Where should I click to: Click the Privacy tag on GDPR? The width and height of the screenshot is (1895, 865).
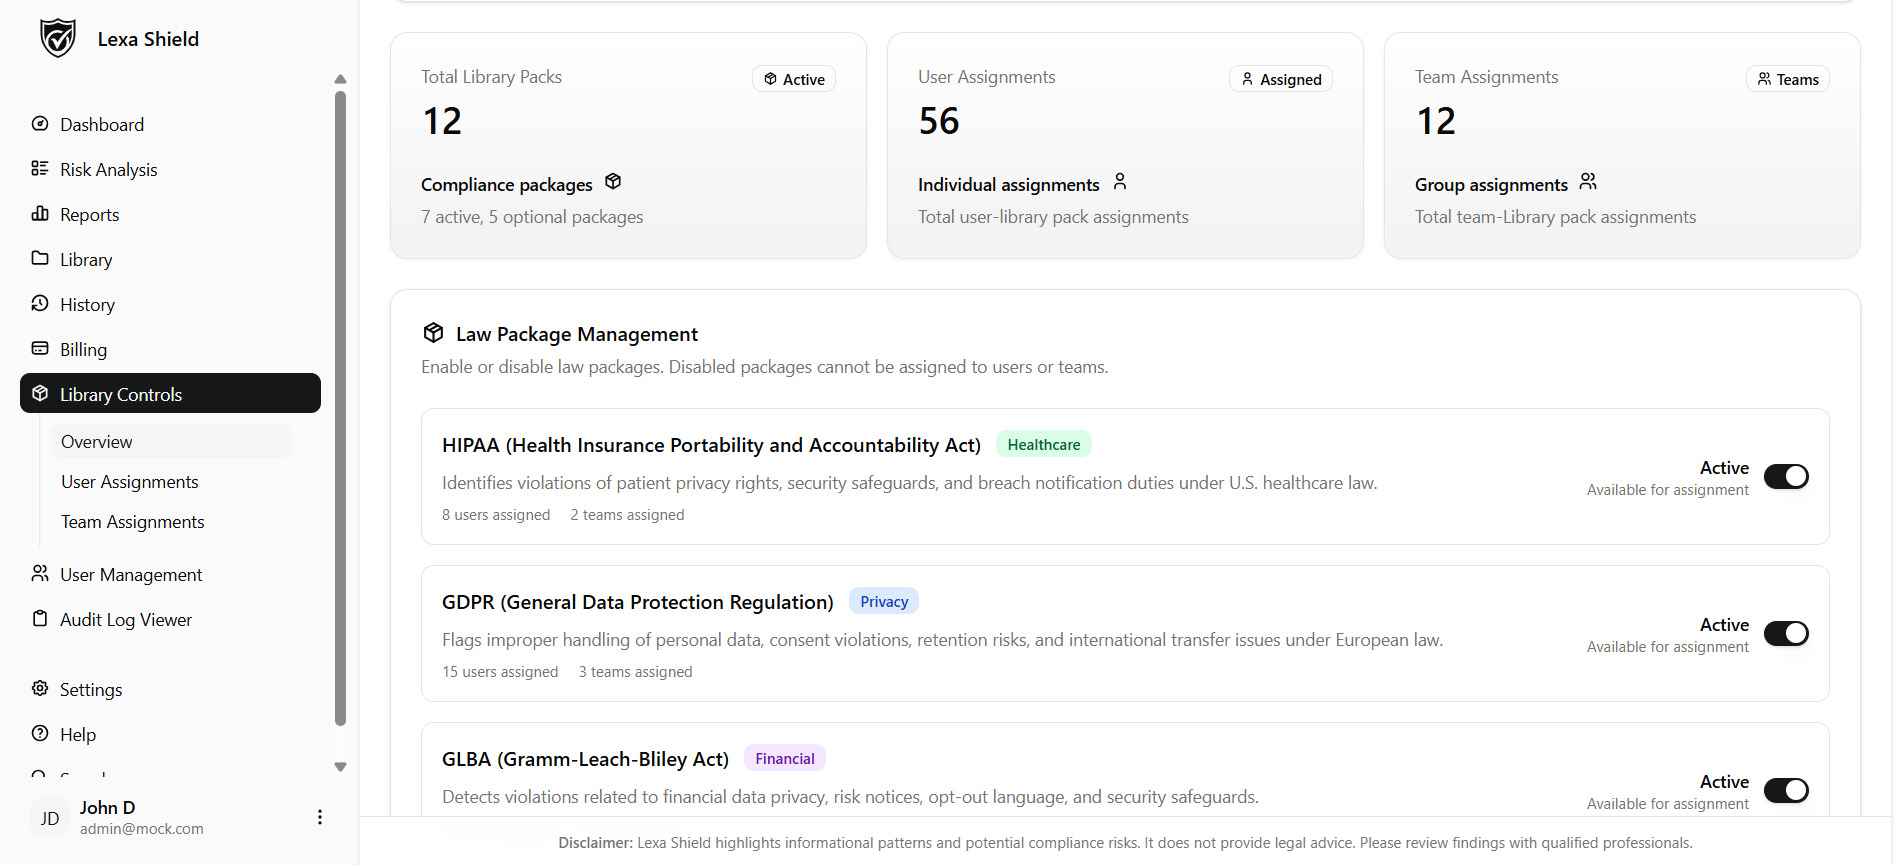click(x=884, y=601)
